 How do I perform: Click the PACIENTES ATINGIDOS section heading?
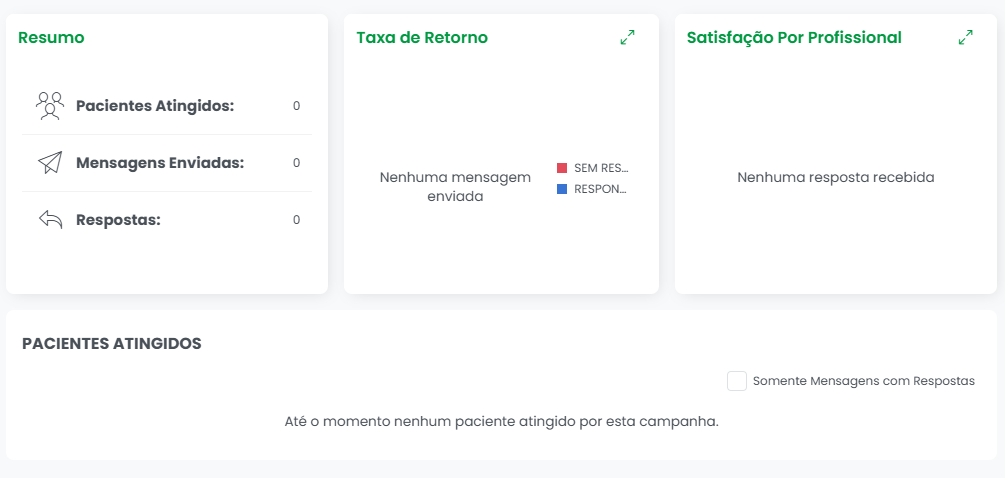click(112, 343)
